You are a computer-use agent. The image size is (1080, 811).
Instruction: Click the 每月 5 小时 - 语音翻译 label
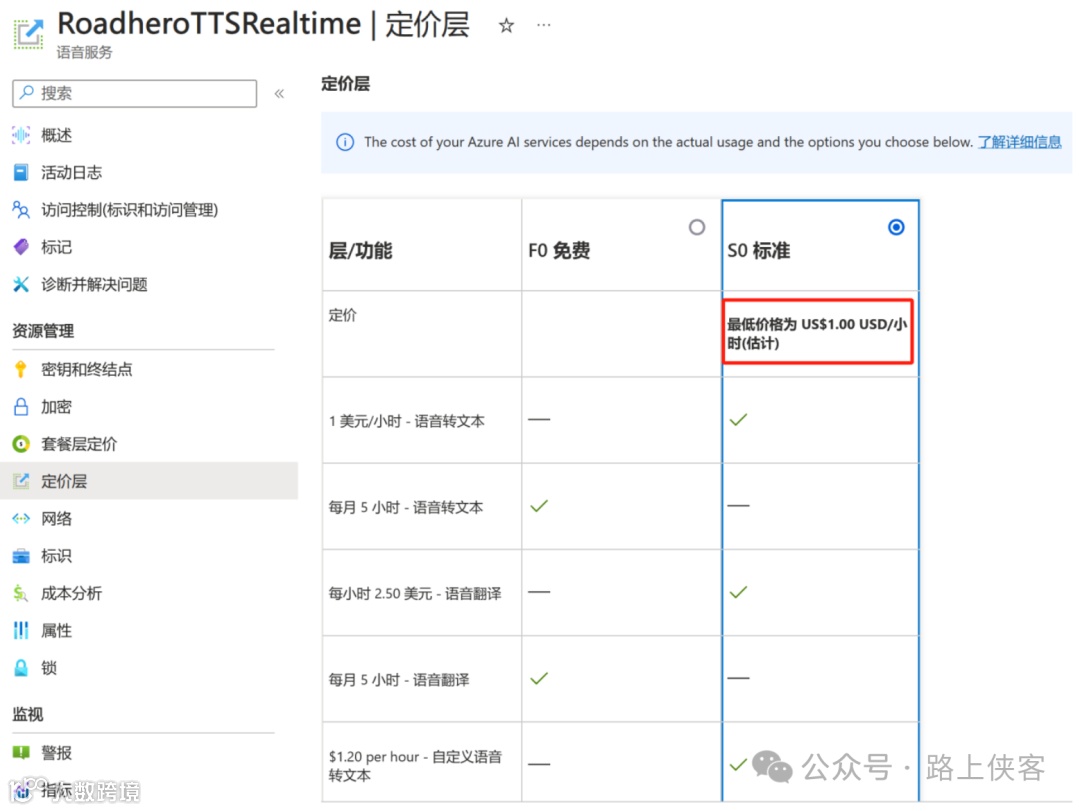399,679
